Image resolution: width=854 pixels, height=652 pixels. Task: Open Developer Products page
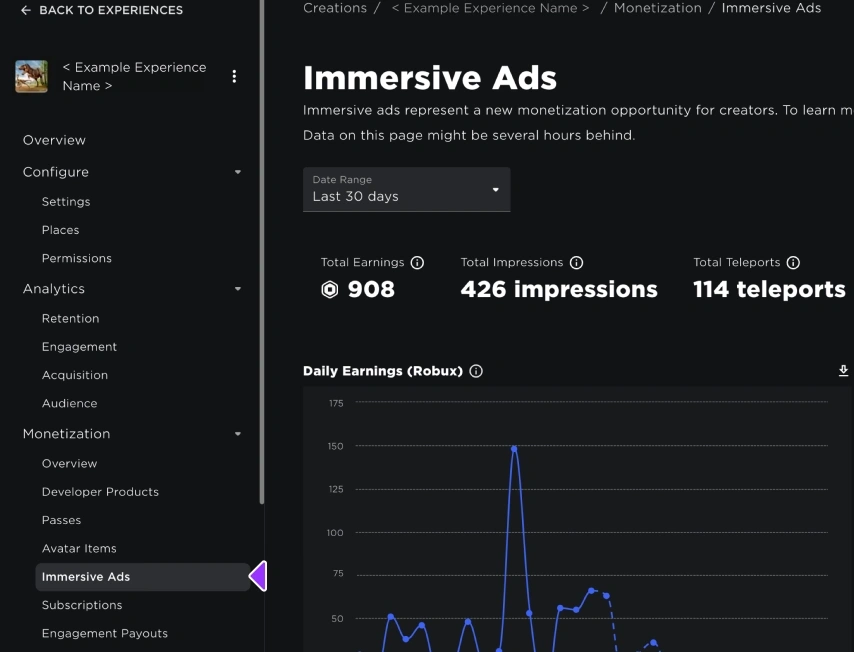tap(100, 492)
